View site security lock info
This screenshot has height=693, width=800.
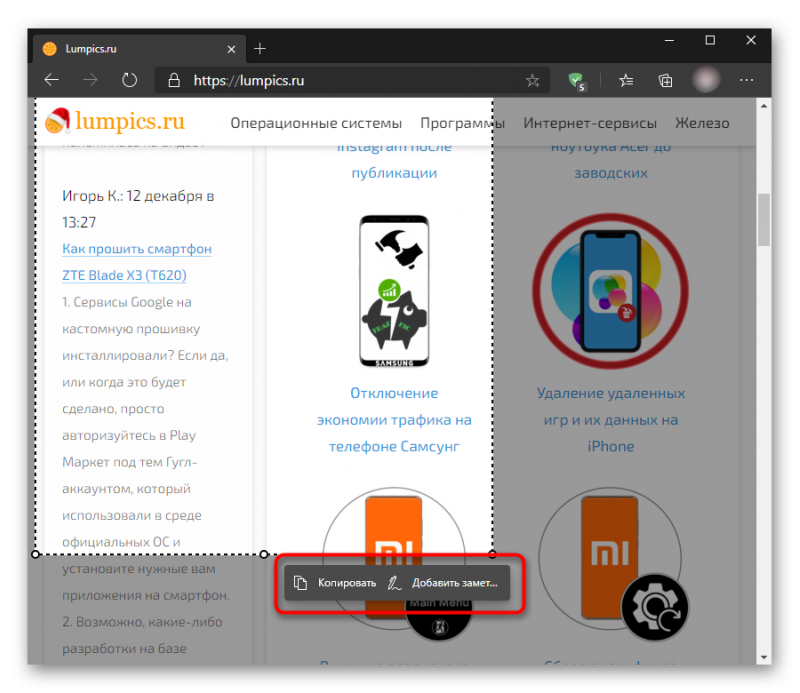pos(174,80)
